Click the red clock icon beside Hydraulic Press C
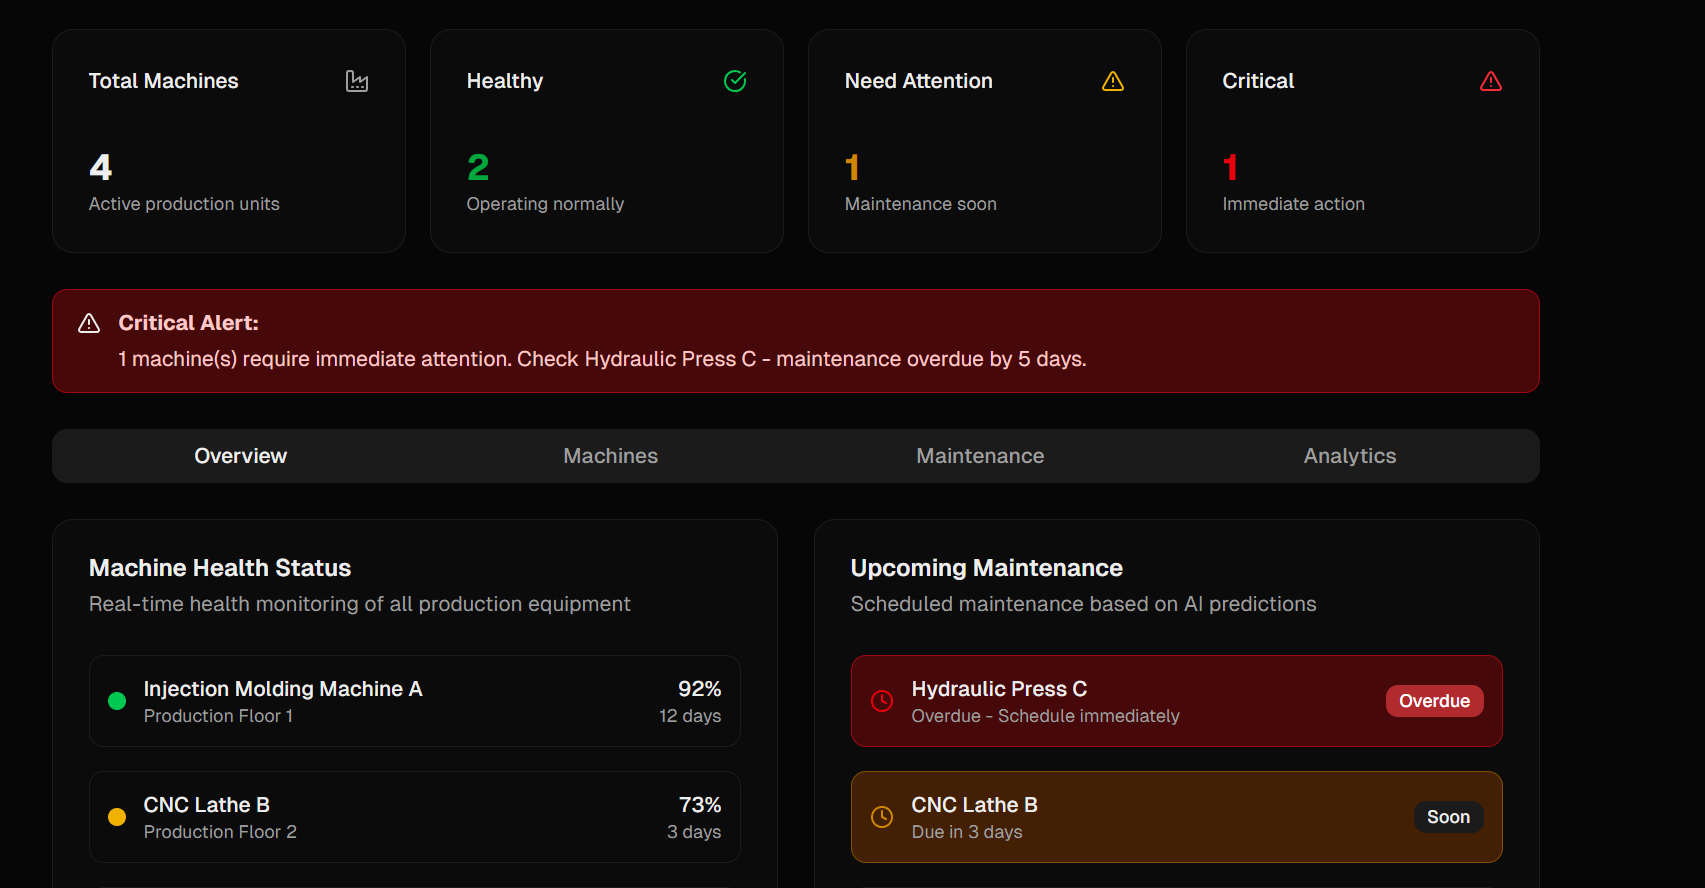The height and width of the screenshot is (888, 1705). pyautogui.click(x=882, y=701)
